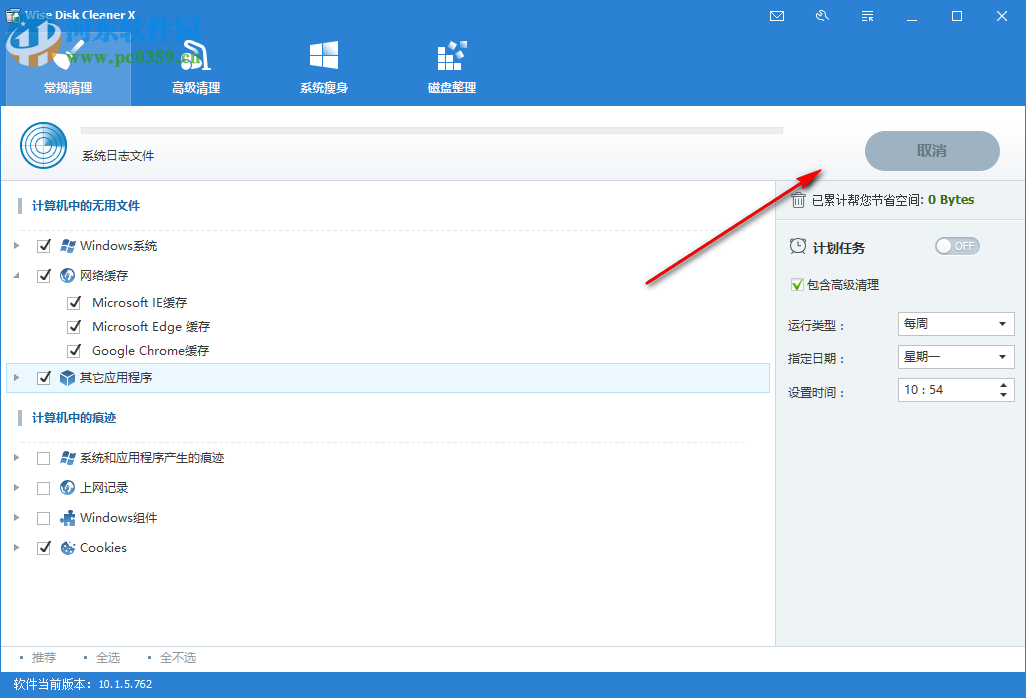
Task: Click the 系统瘦身 Windows logo icon
Action: [324, 55]
